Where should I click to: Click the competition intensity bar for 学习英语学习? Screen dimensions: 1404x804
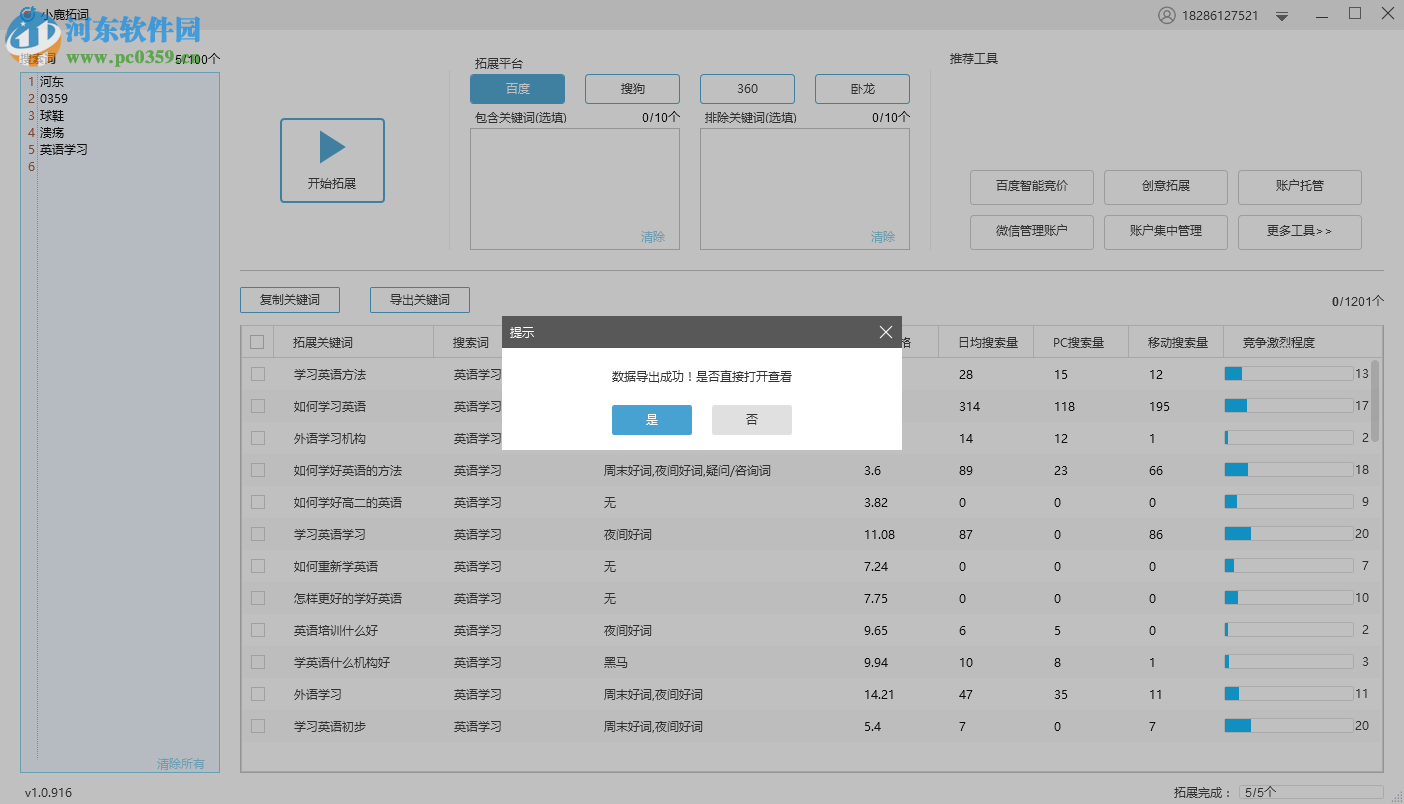(x=1288, y=533)
